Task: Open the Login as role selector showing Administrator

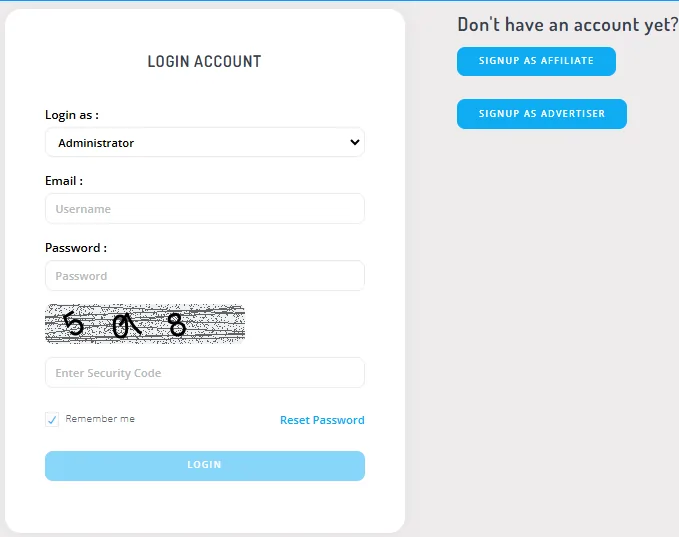Action: (205, 142)
